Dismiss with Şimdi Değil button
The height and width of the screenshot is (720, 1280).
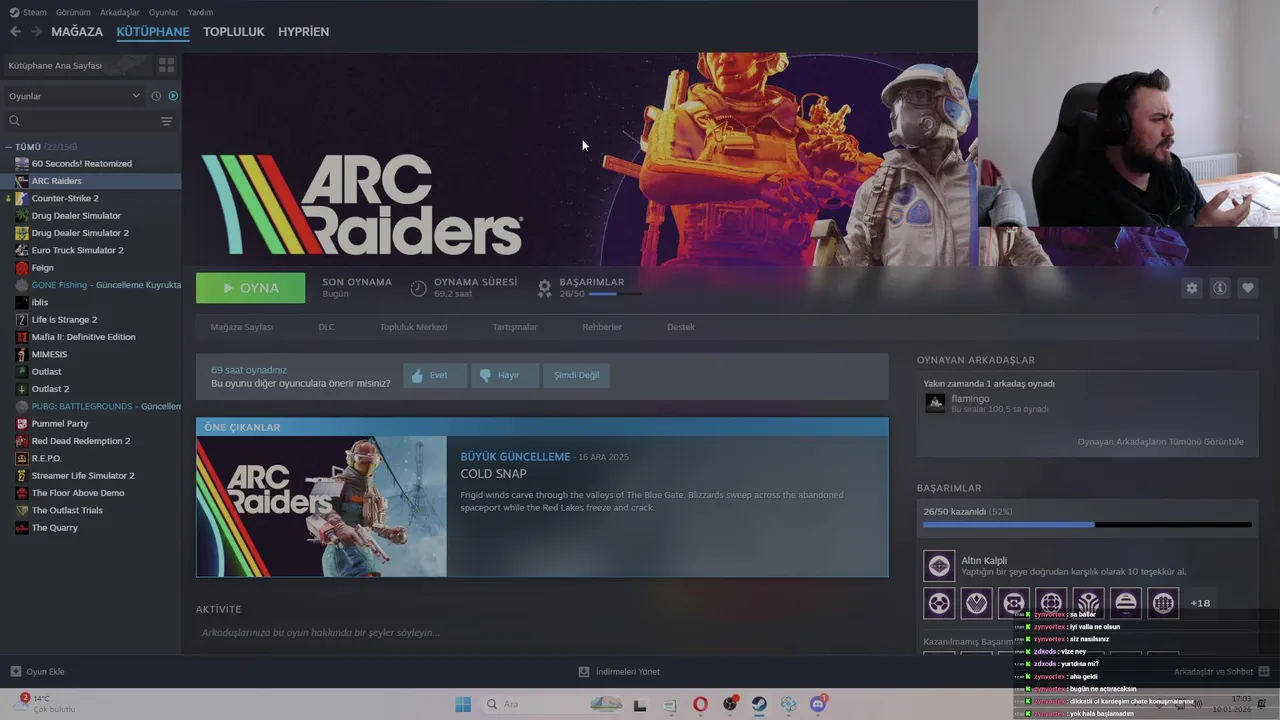pos(577,375)
